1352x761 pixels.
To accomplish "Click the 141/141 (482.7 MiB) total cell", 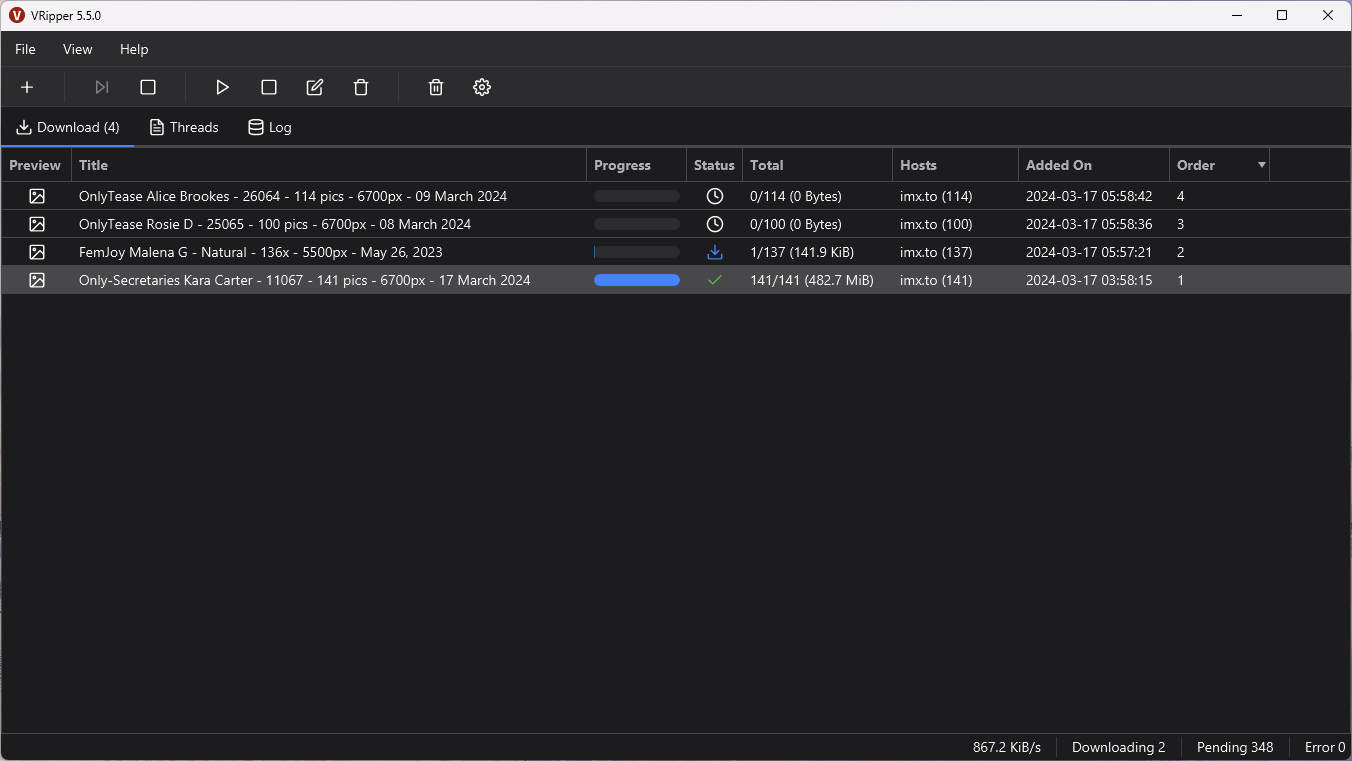I will point(812,280).
